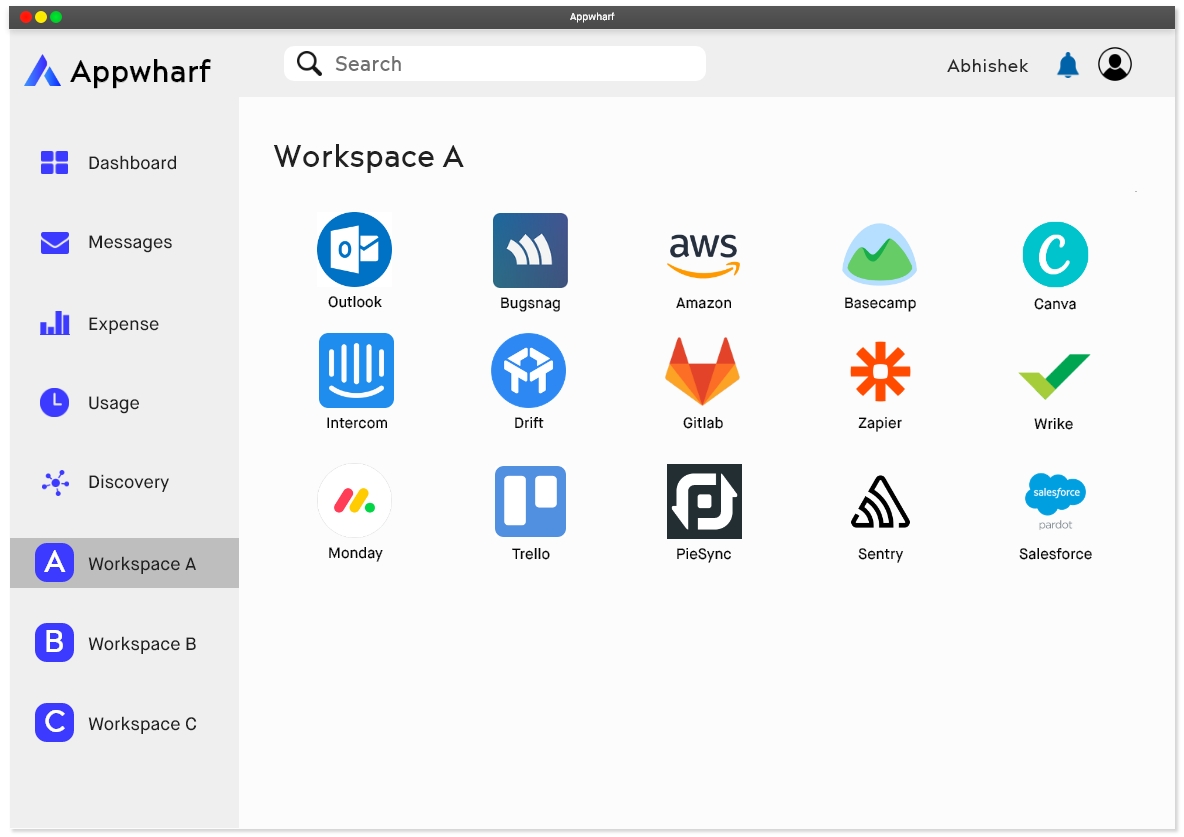Minimize window with yellow button
Image resolution: width=1184 pixels, height=837 pixels.
(x=41, y=17)
